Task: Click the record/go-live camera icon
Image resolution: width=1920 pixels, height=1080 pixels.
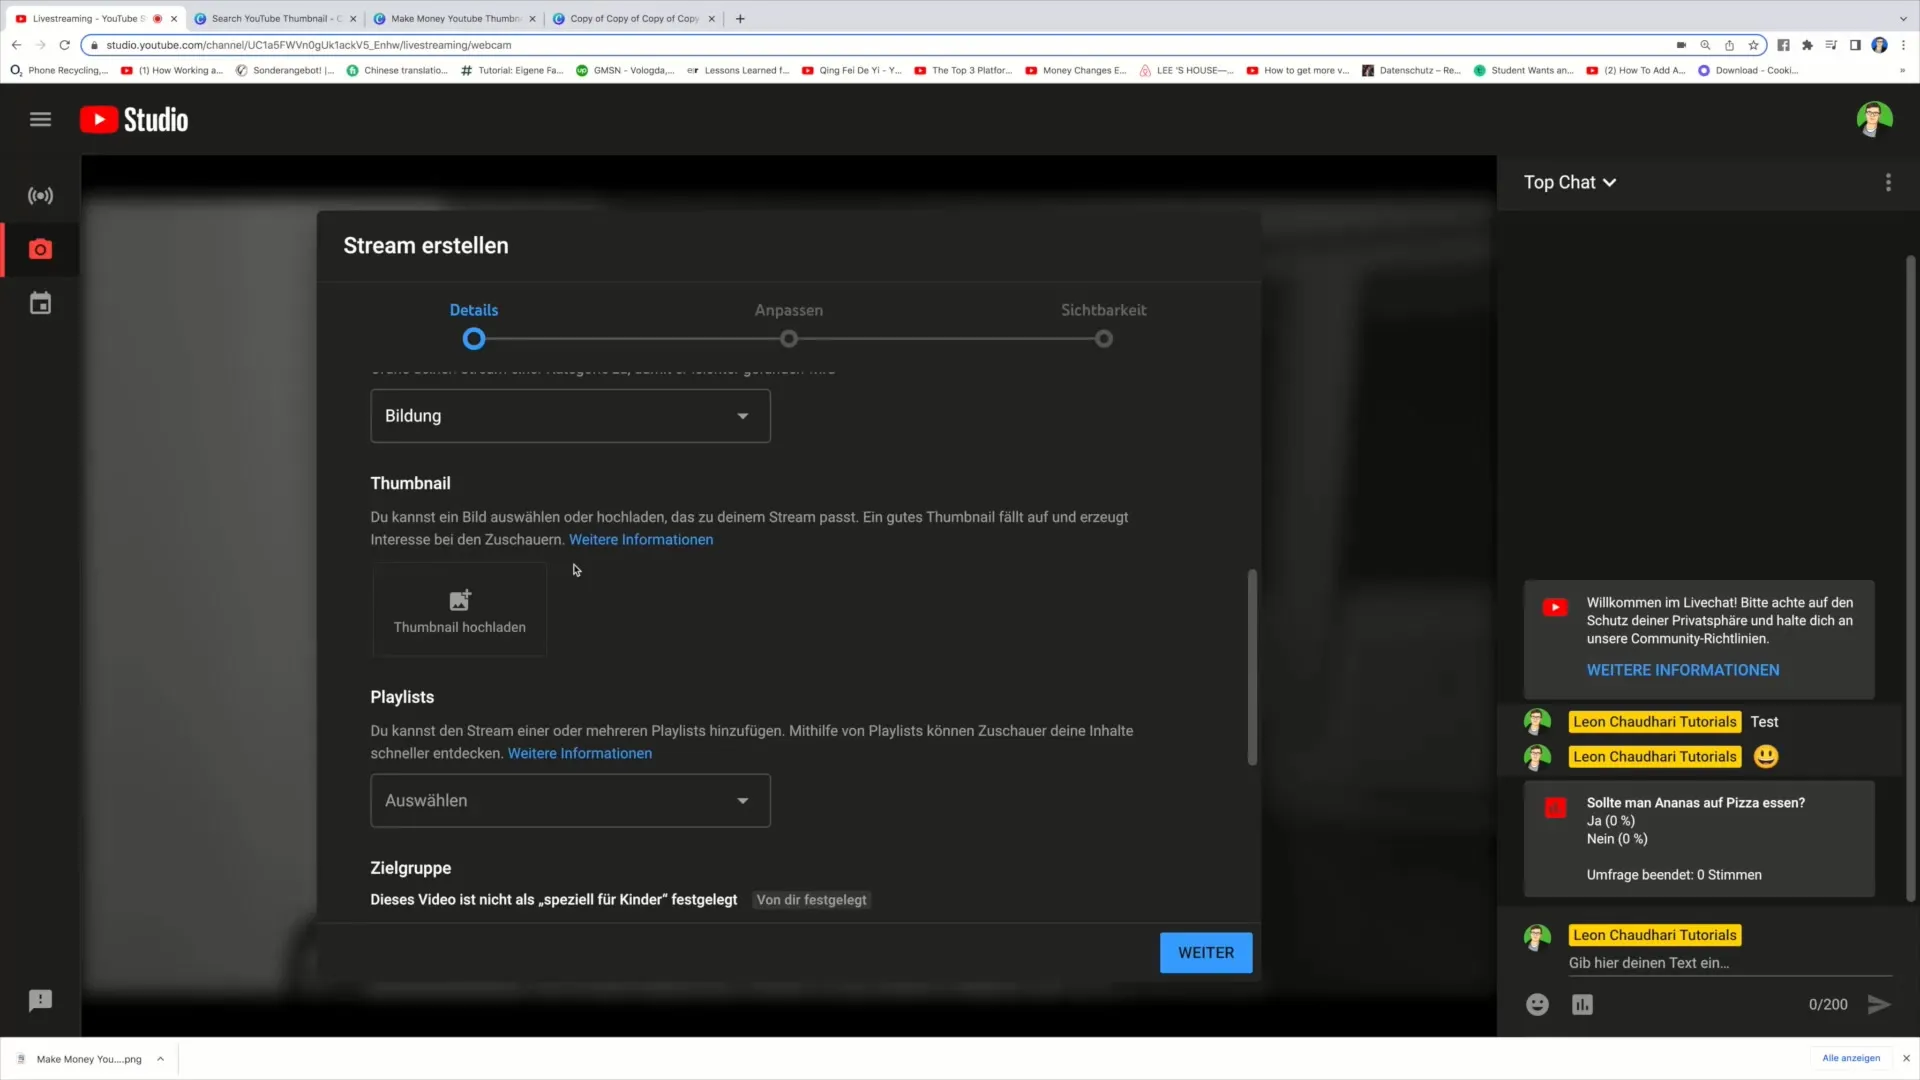Action: (x=40, y=249)
